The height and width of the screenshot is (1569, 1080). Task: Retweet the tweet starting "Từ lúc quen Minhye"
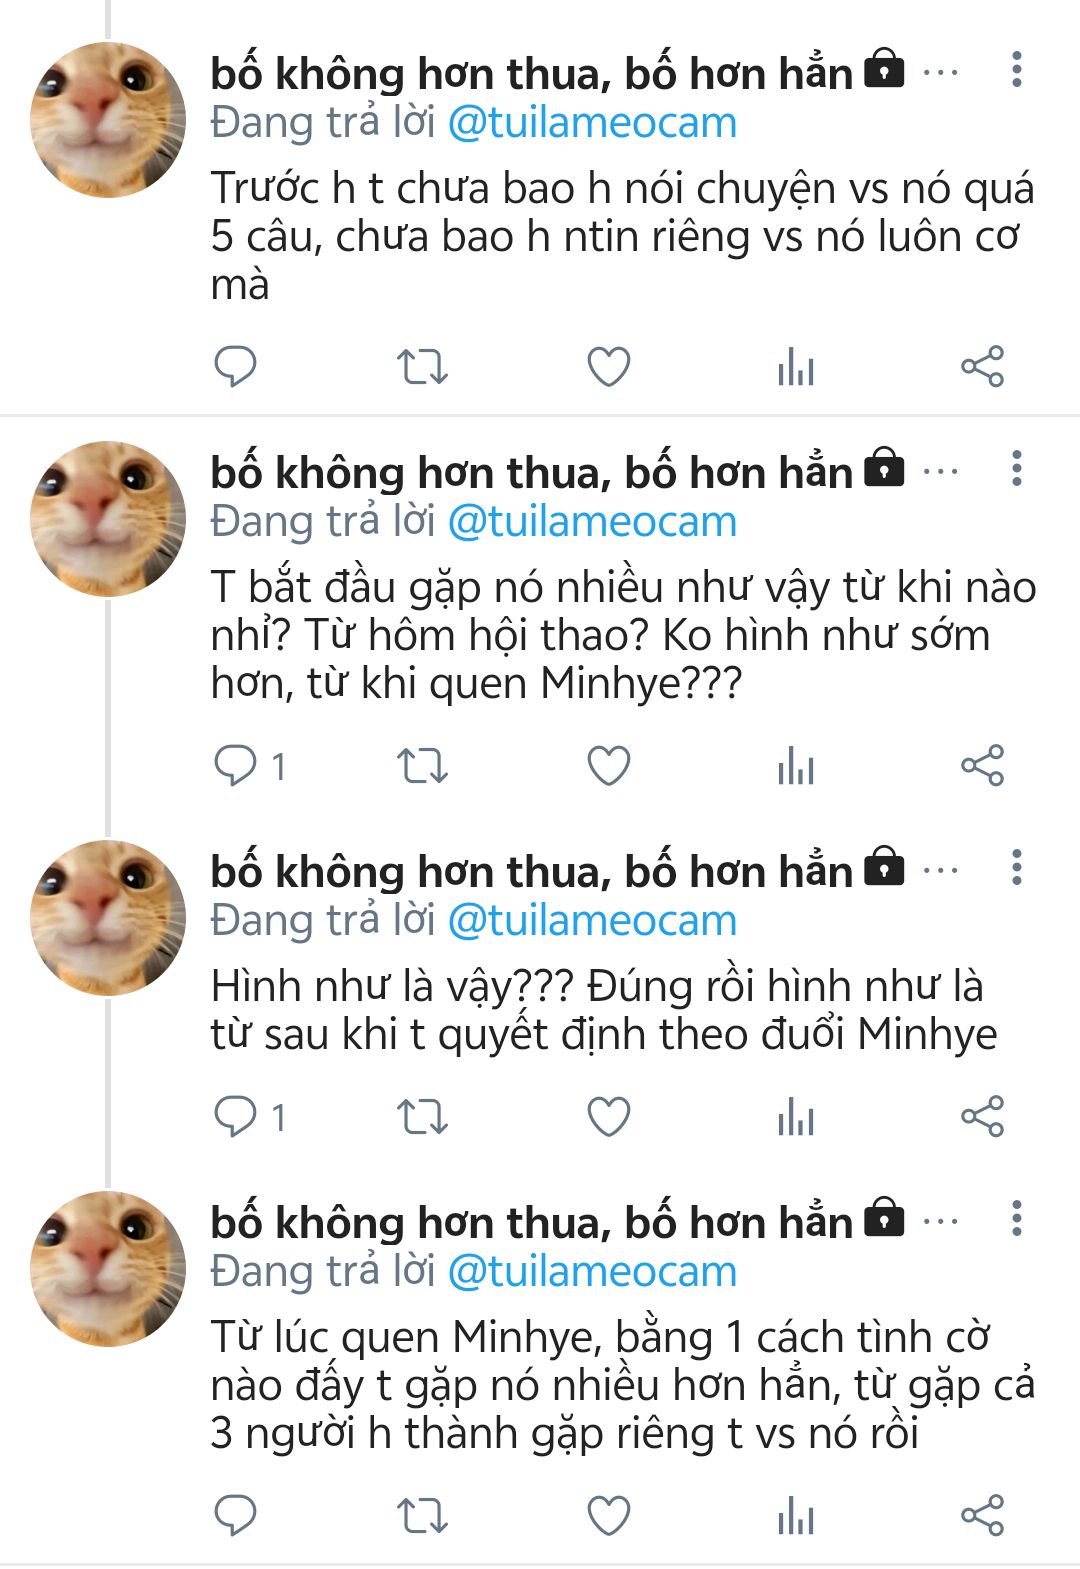point(422,1515)
